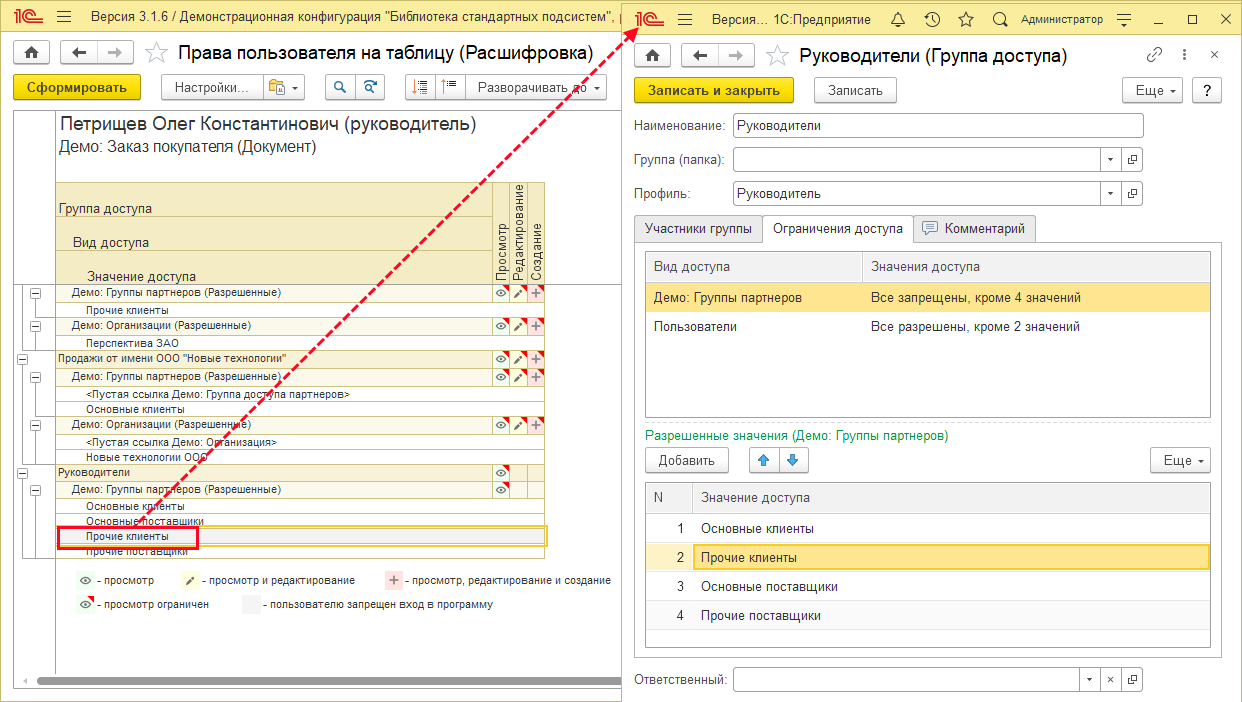
Task: Switch to Комментарий tab
Action: pyautogui.click(x=974, y=228)
